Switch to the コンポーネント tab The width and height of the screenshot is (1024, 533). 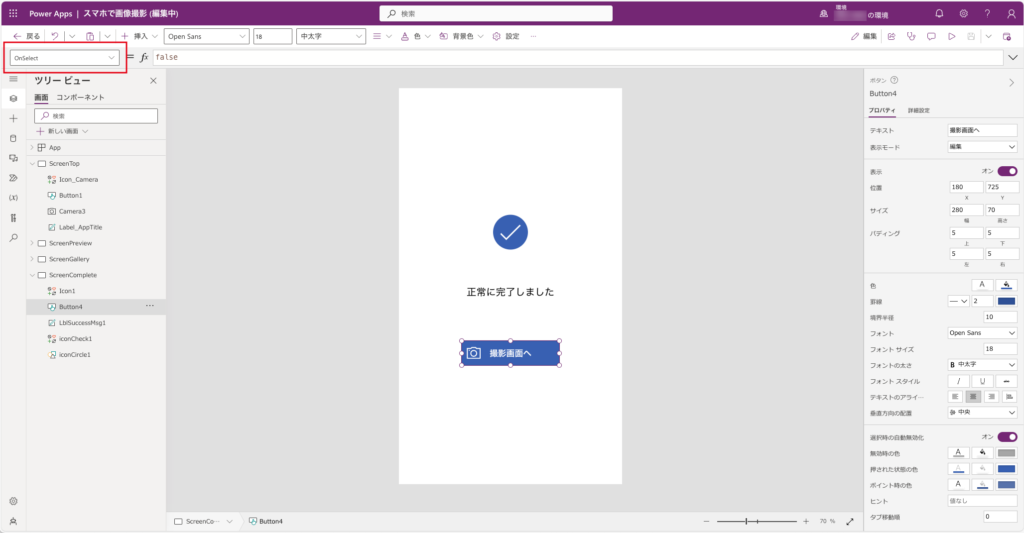(80, 98)
